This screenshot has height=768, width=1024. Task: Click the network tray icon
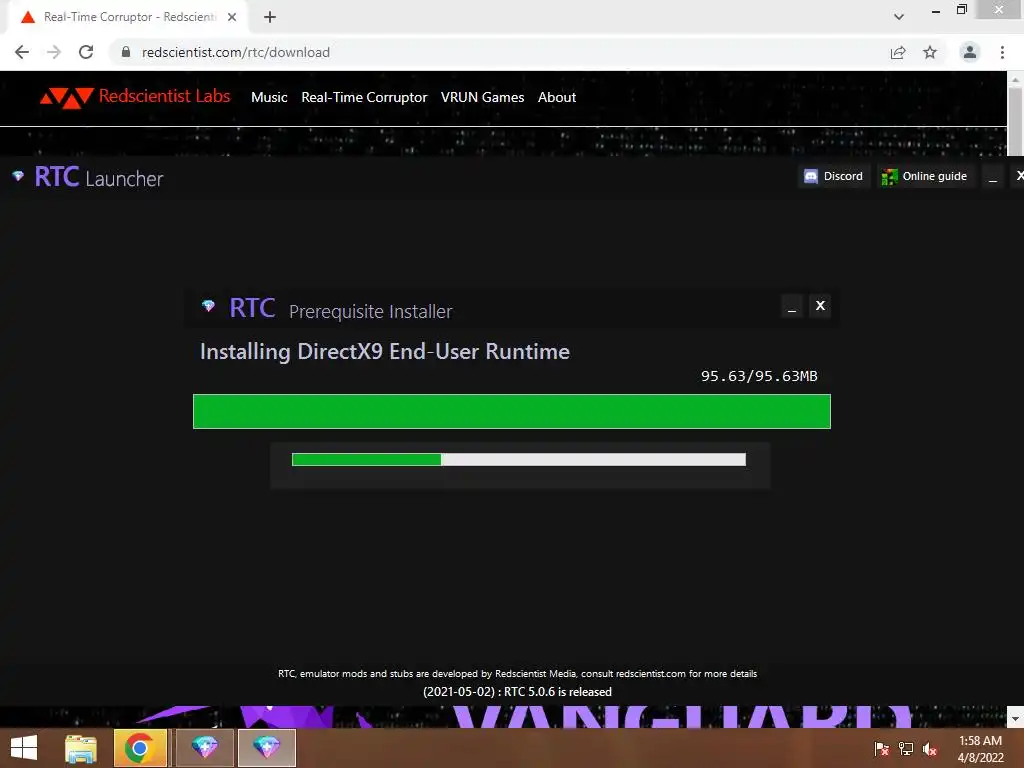click(x=906, y=749)
